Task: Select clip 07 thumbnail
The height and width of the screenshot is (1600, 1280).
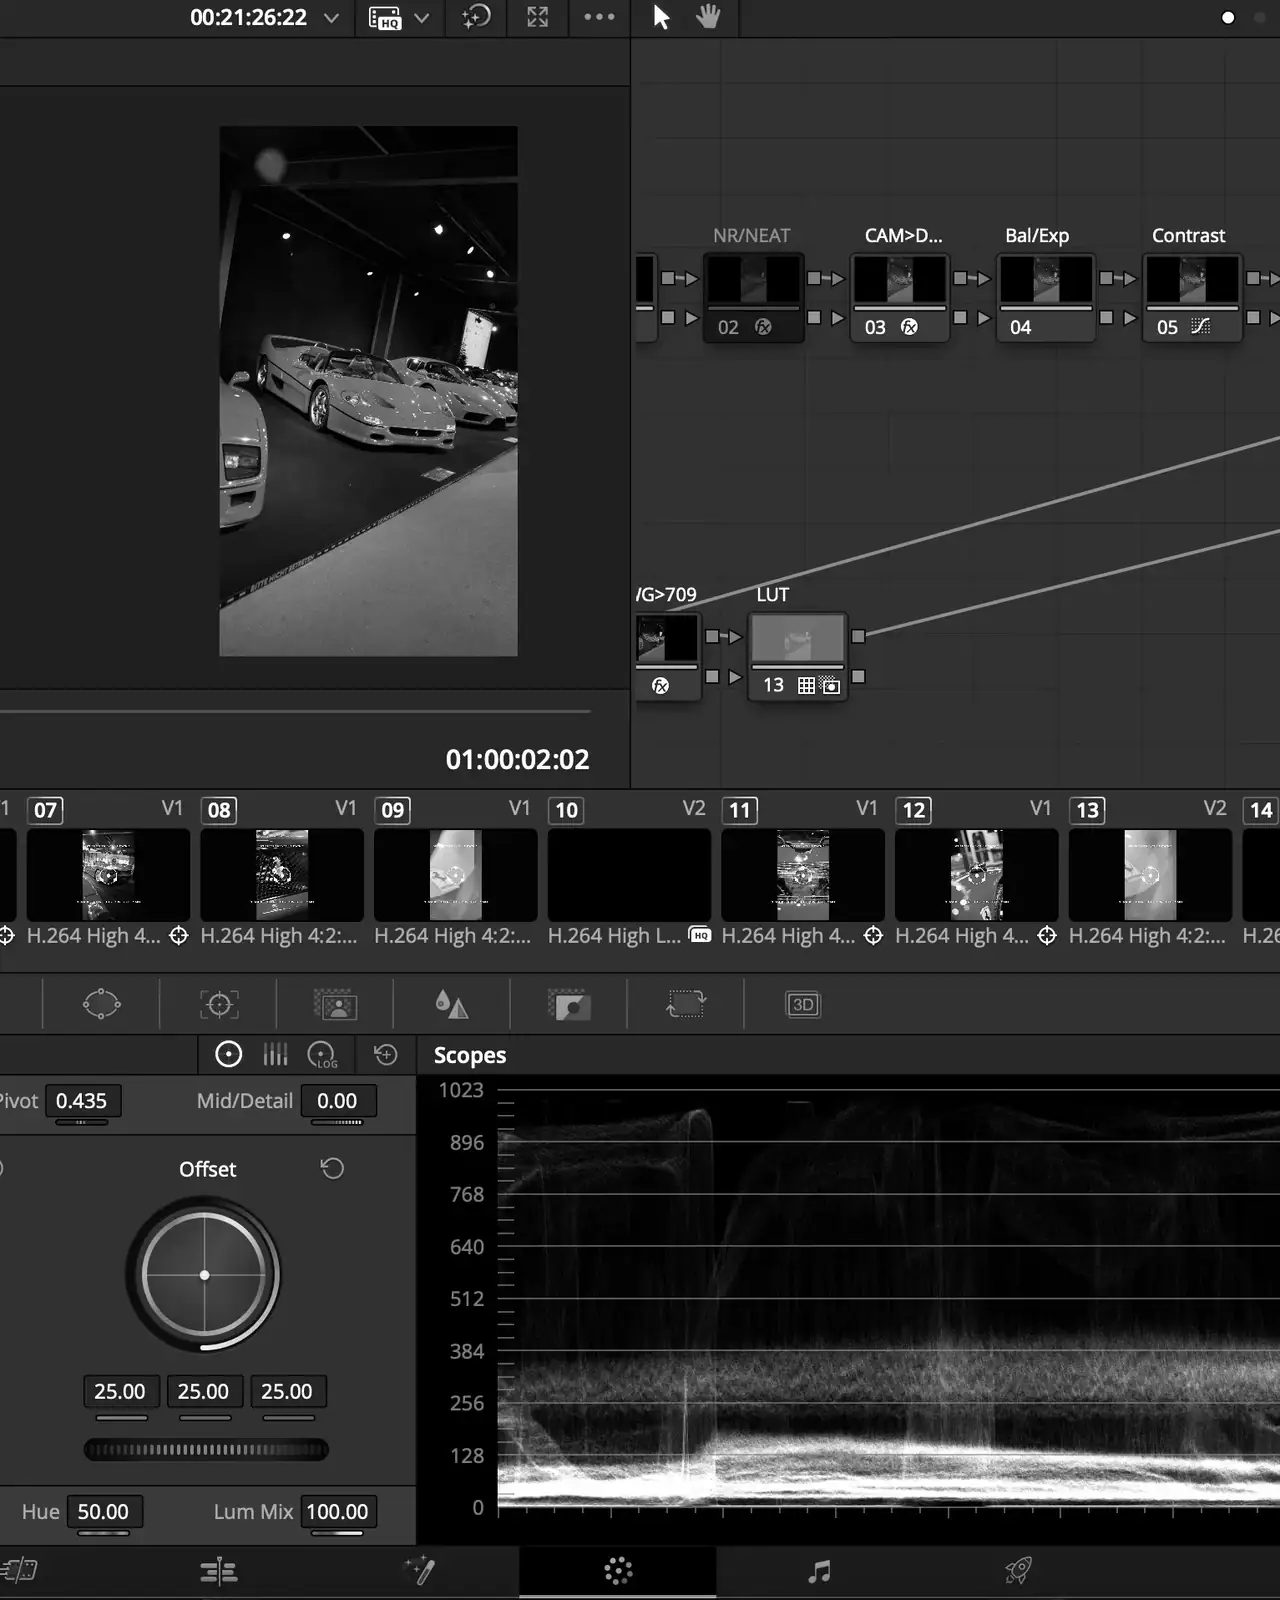Action: coord(108,874)
